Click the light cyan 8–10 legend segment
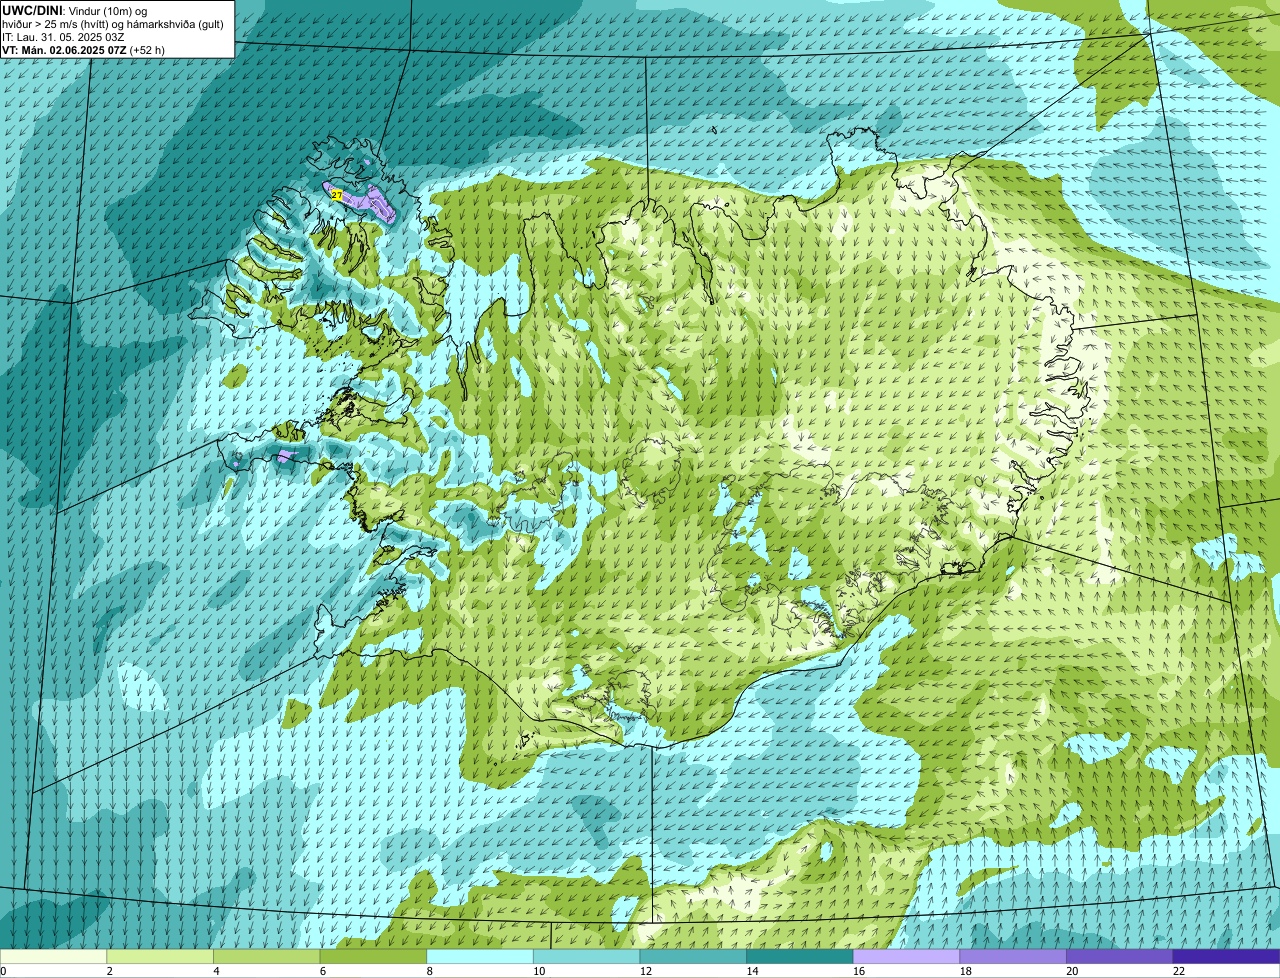 click(x=480, y=957)
